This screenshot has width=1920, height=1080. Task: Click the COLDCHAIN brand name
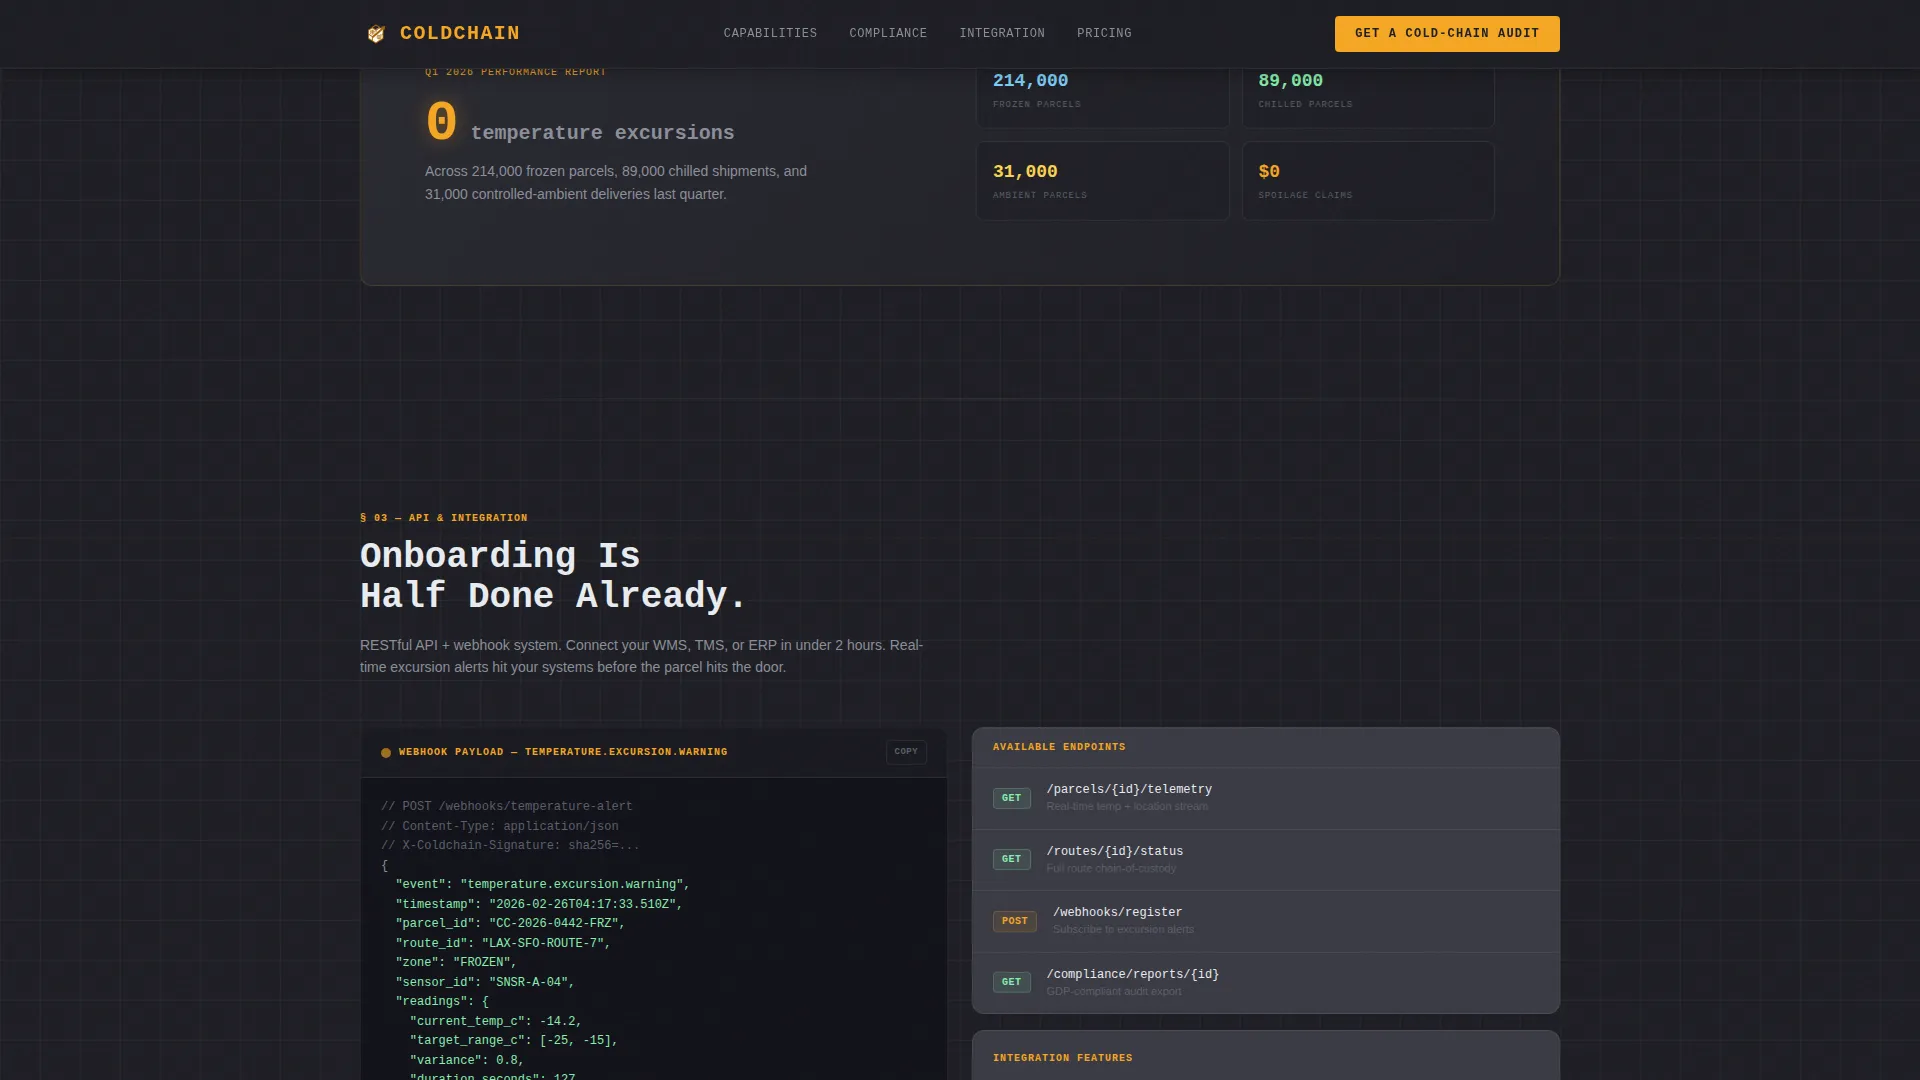pyautogui.click(x=460, y=33)
